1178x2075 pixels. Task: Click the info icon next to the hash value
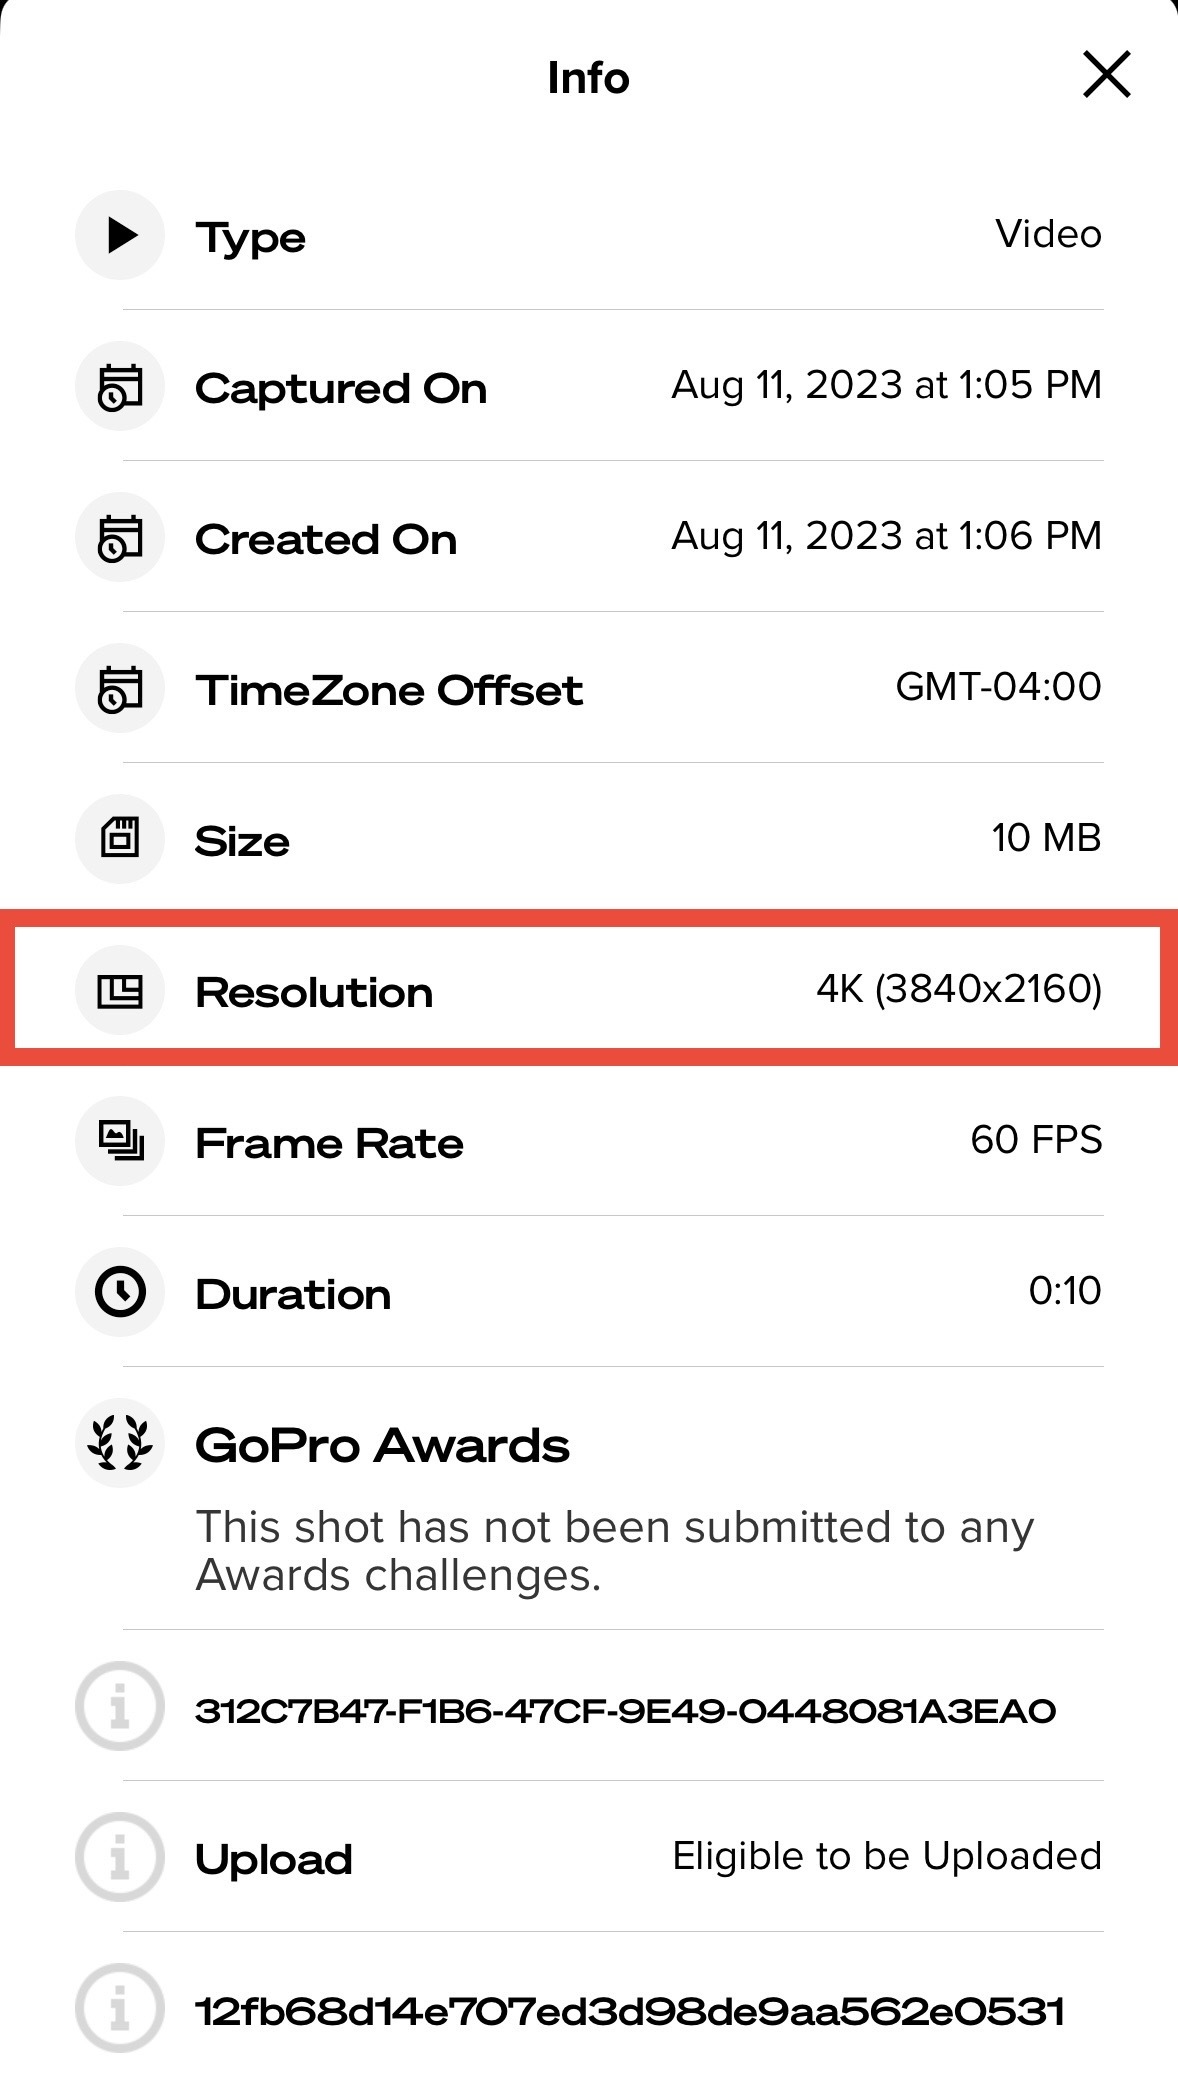coord(120,2008)
